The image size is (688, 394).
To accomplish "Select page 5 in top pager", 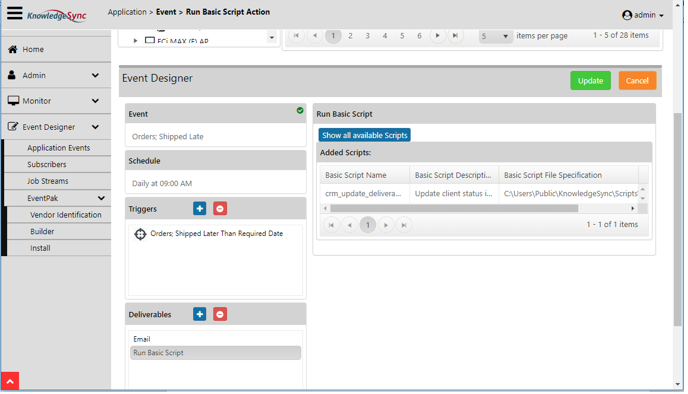I will coord(402,36).
